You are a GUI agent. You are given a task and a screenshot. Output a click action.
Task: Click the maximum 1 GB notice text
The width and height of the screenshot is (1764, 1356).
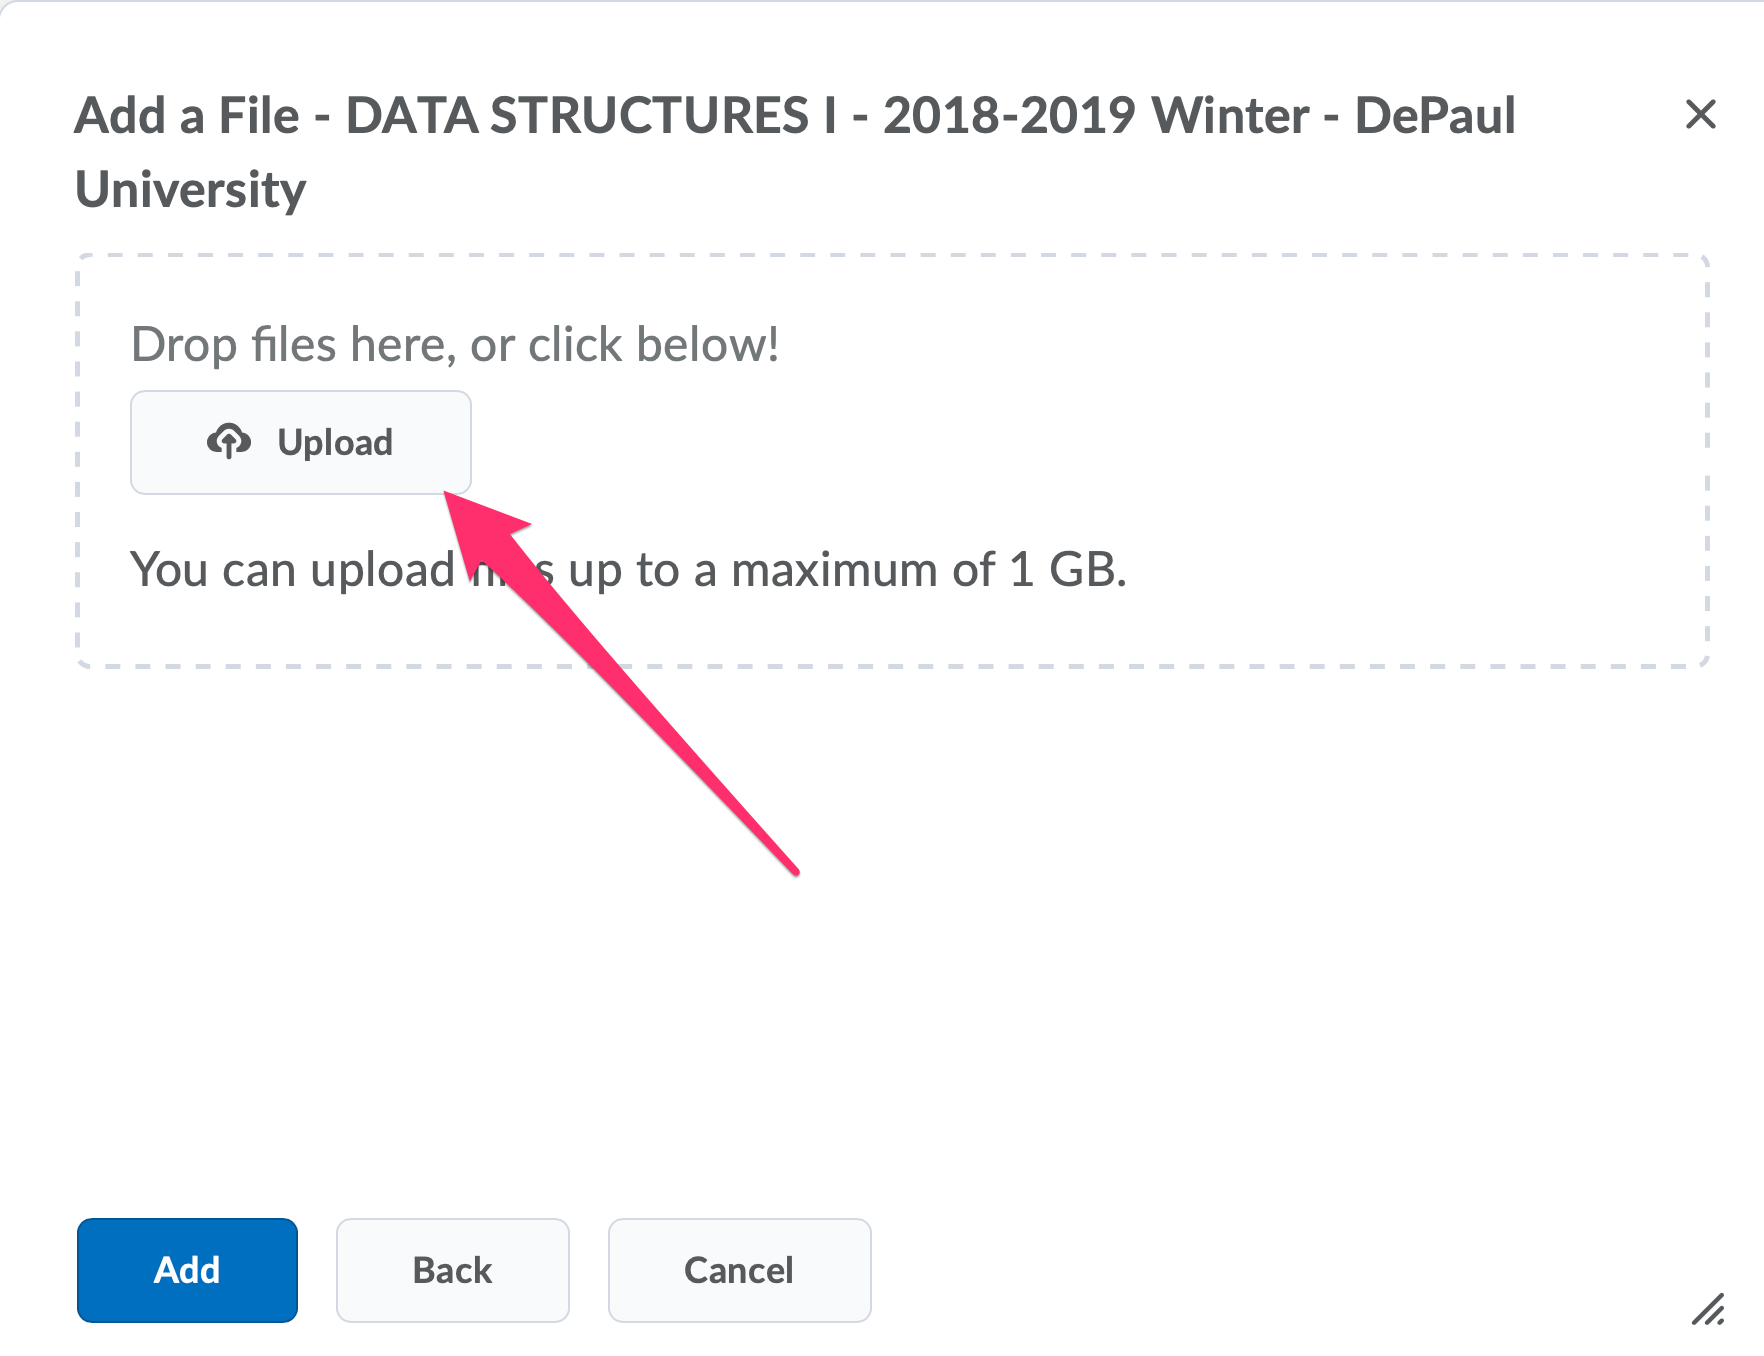(630, 570)
